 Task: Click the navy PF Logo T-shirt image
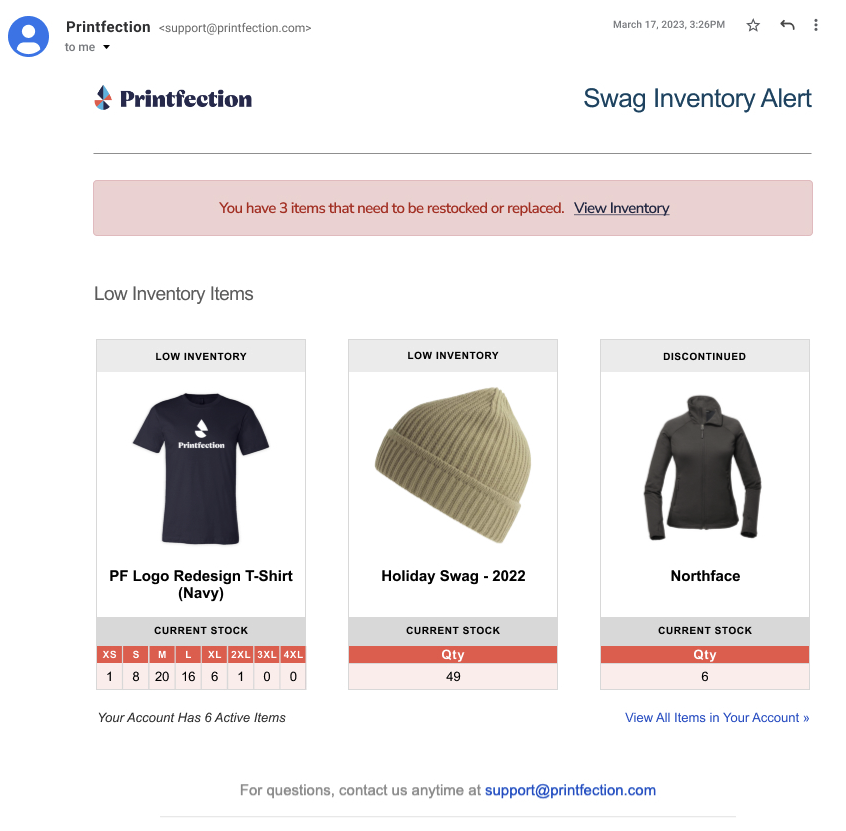201,468
